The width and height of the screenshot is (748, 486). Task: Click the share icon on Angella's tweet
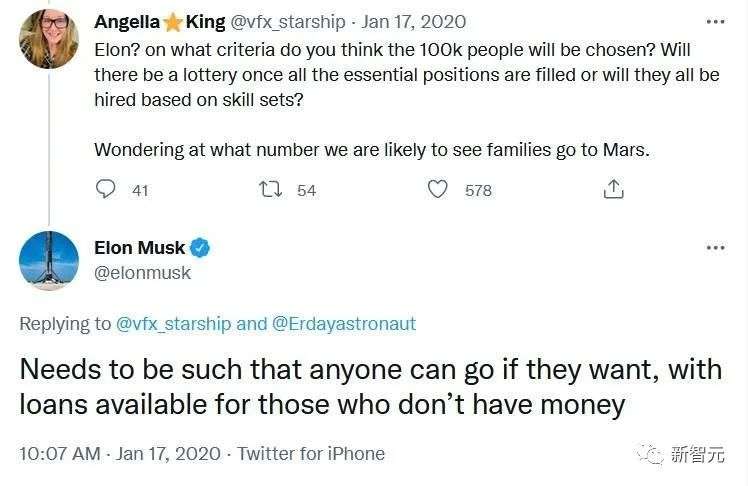tap(614, 189)
